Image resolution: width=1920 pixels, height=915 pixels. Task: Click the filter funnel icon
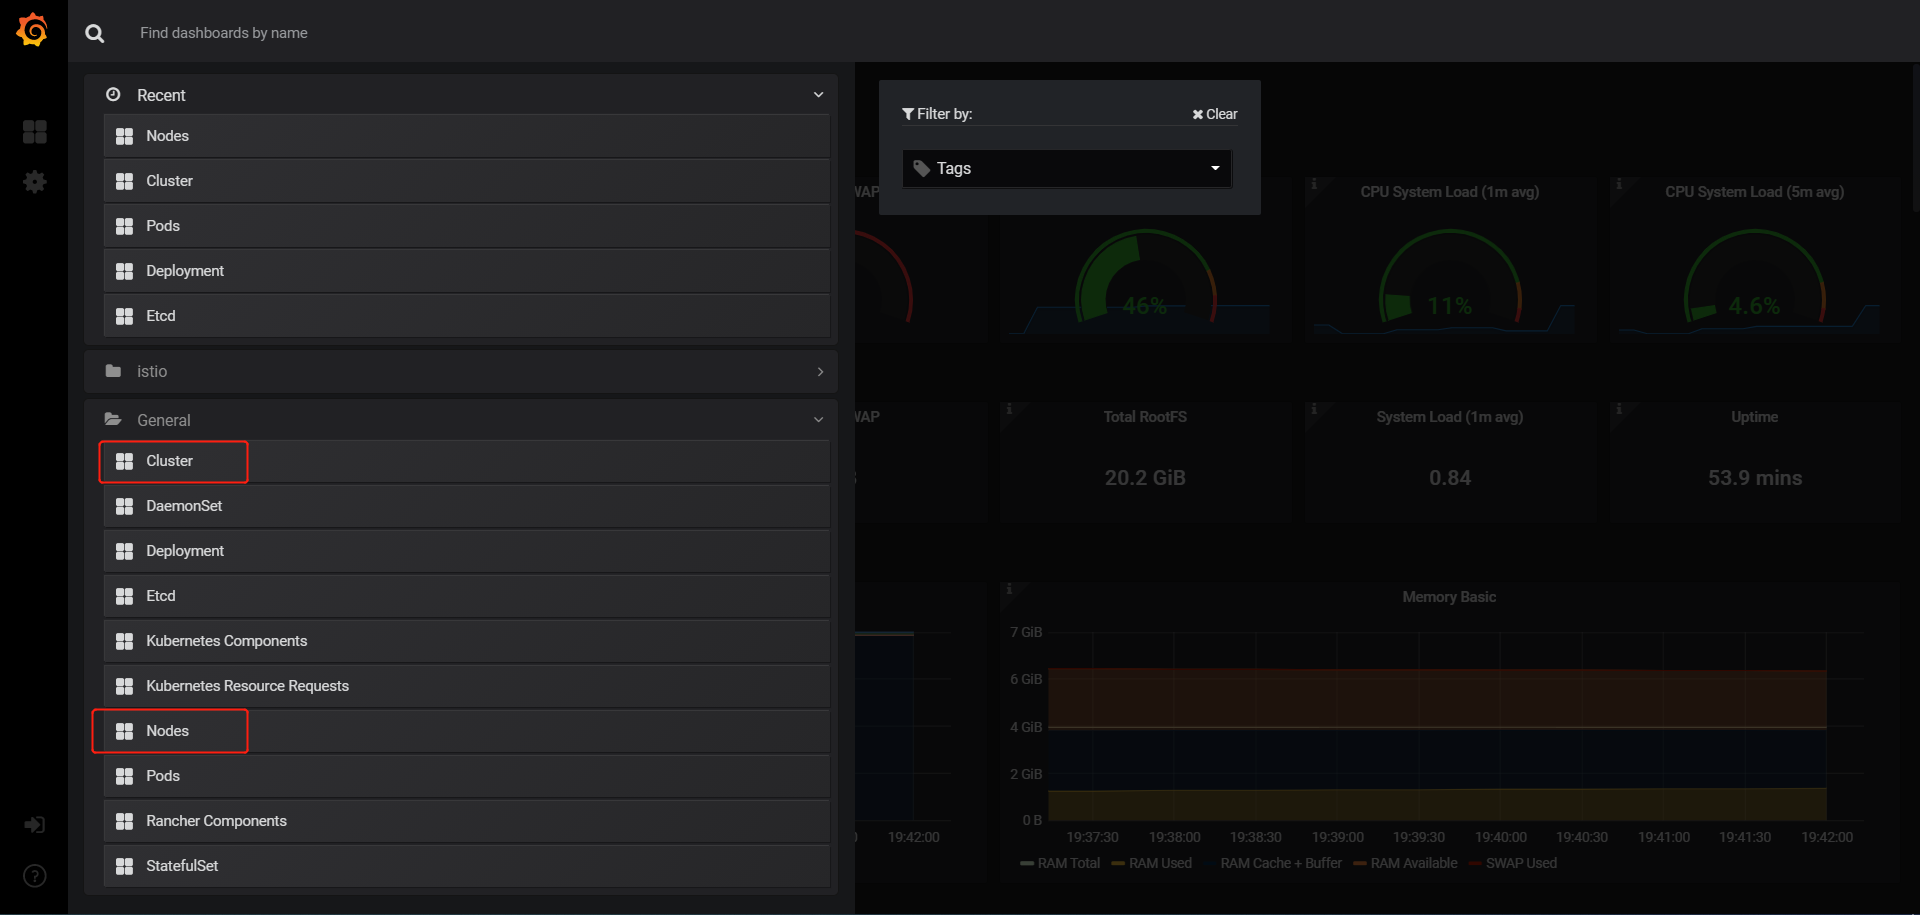(x=908, y=114)
